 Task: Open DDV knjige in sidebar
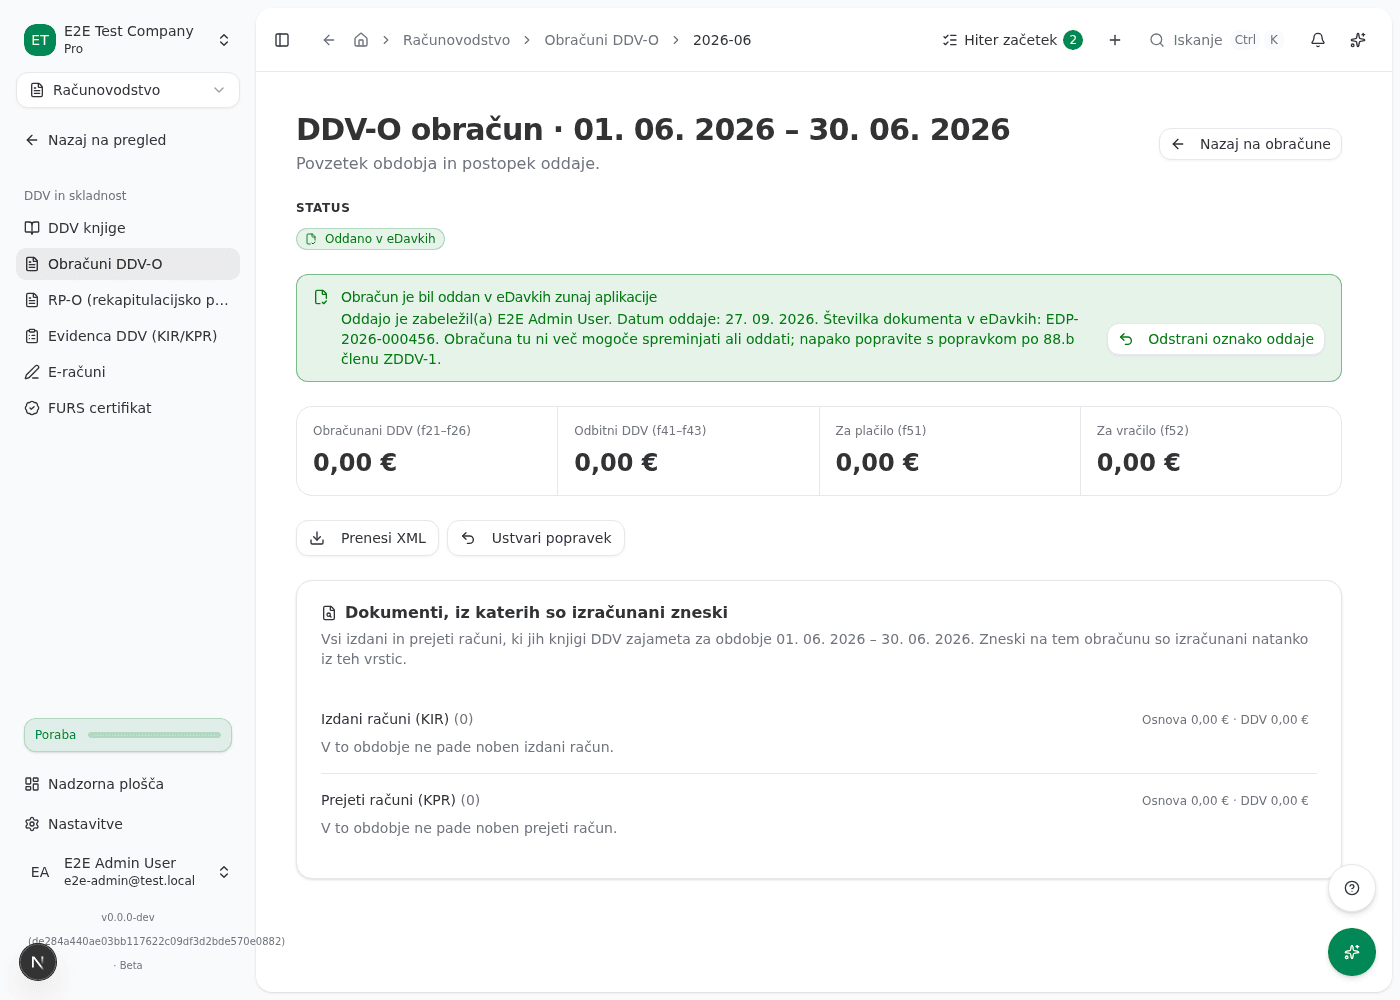point(128,228)
